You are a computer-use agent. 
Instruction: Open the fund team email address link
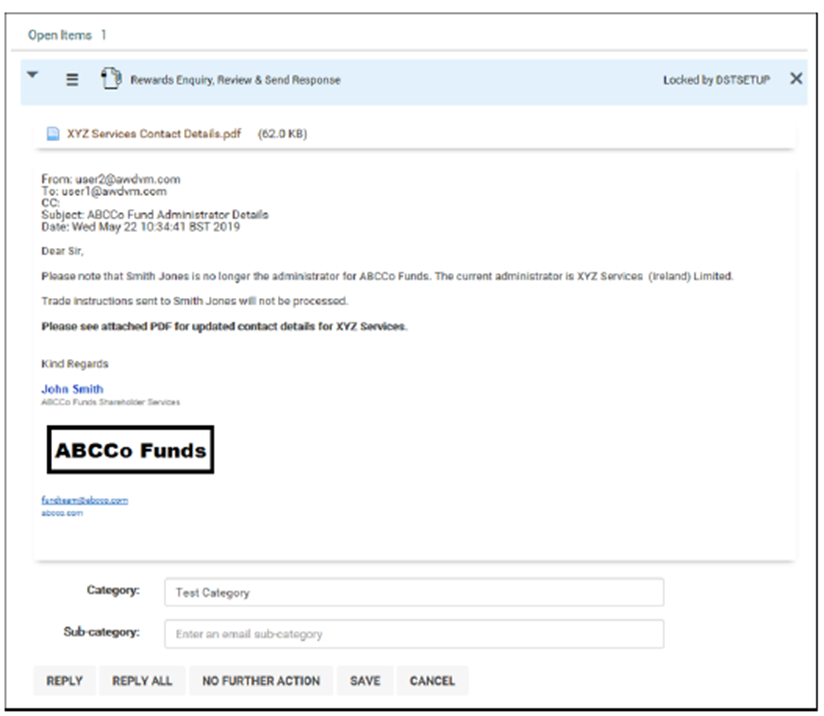tap(85, 500)
